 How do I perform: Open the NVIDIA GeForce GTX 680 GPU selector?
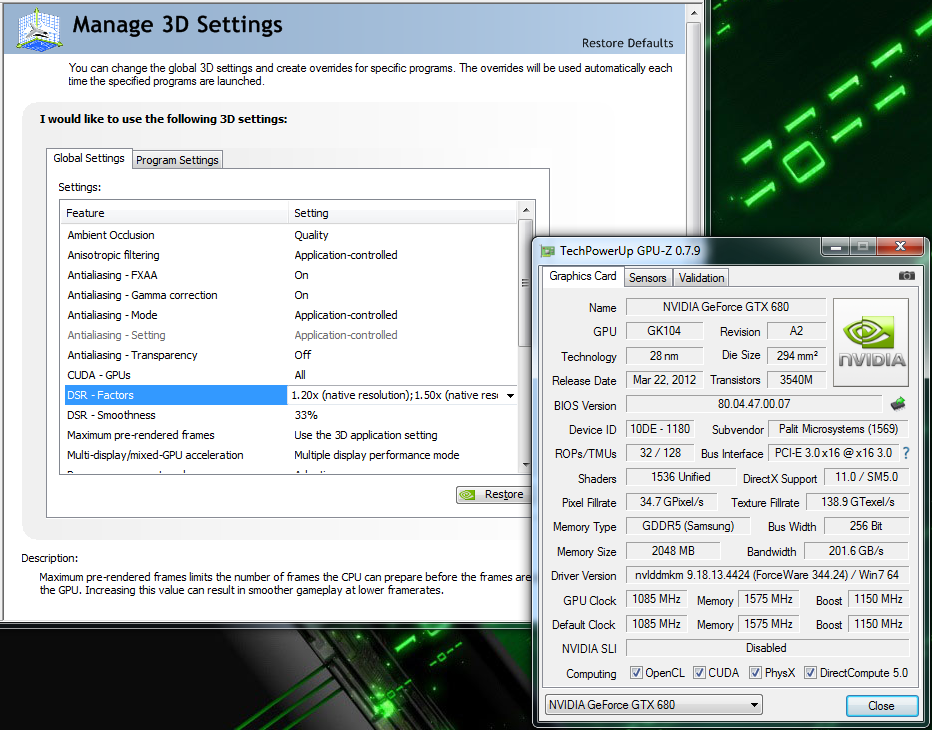click(x=653, y=705)
